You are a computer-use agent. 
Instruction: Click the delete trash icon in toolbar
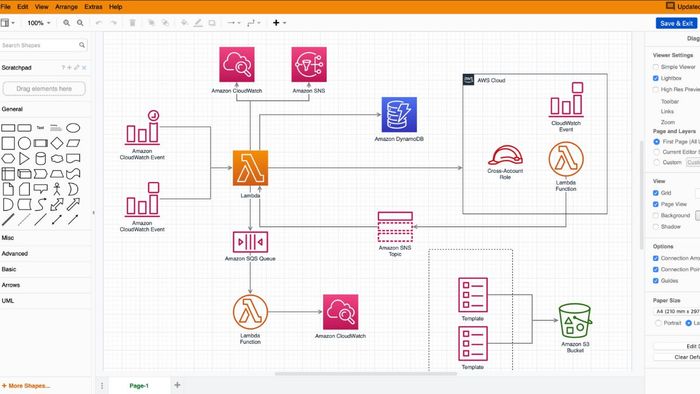point(133,23)
